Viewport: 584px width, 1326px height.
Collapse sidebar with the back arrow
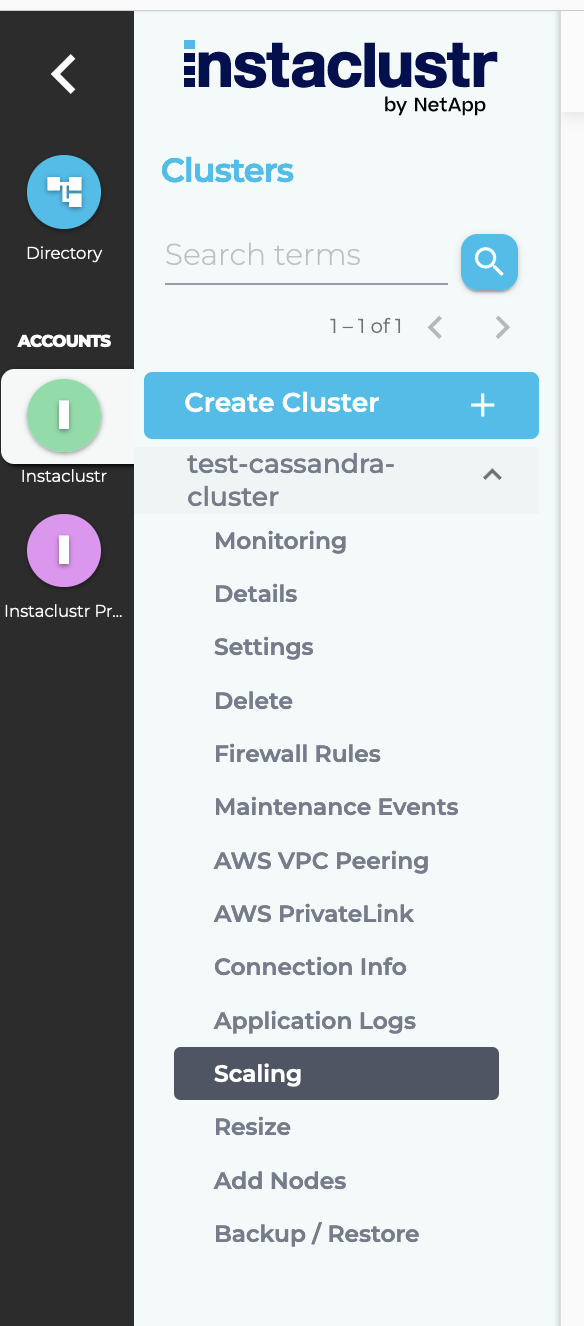(x=64, y=74)
